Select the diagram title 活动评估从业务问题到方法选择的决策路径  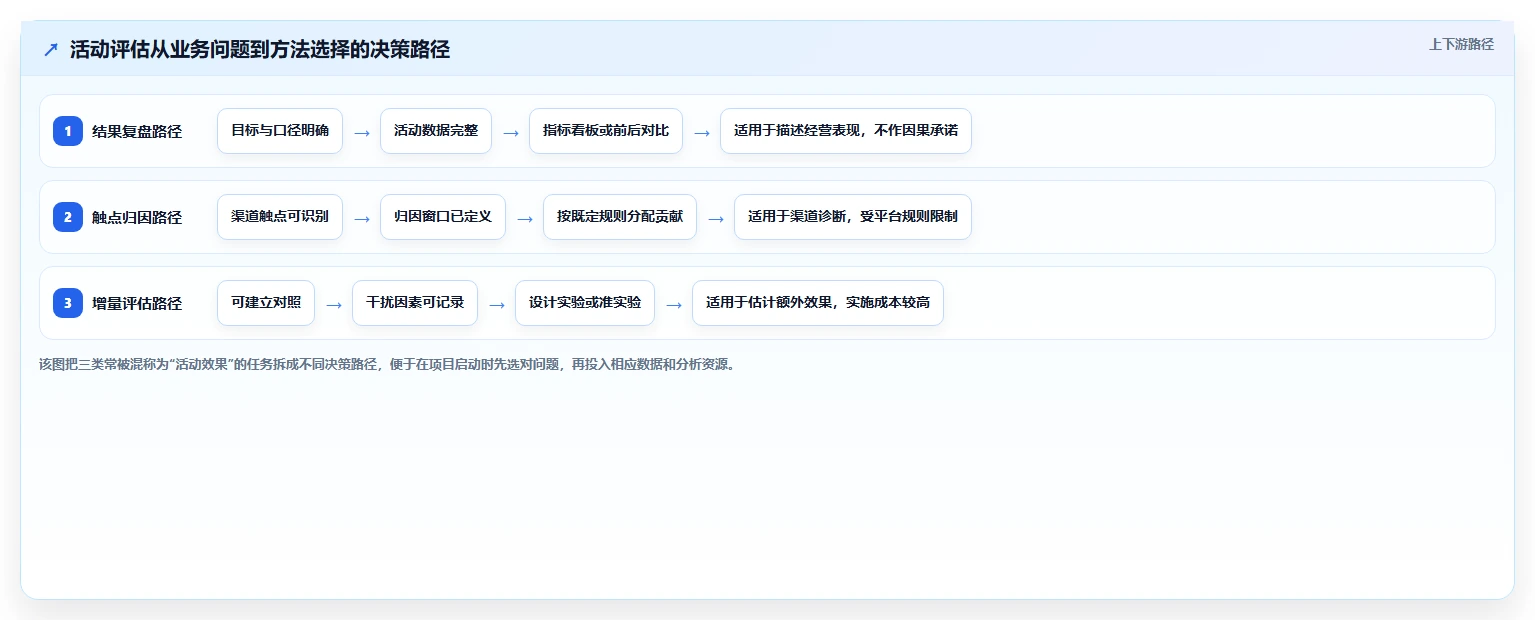(260, 50)
